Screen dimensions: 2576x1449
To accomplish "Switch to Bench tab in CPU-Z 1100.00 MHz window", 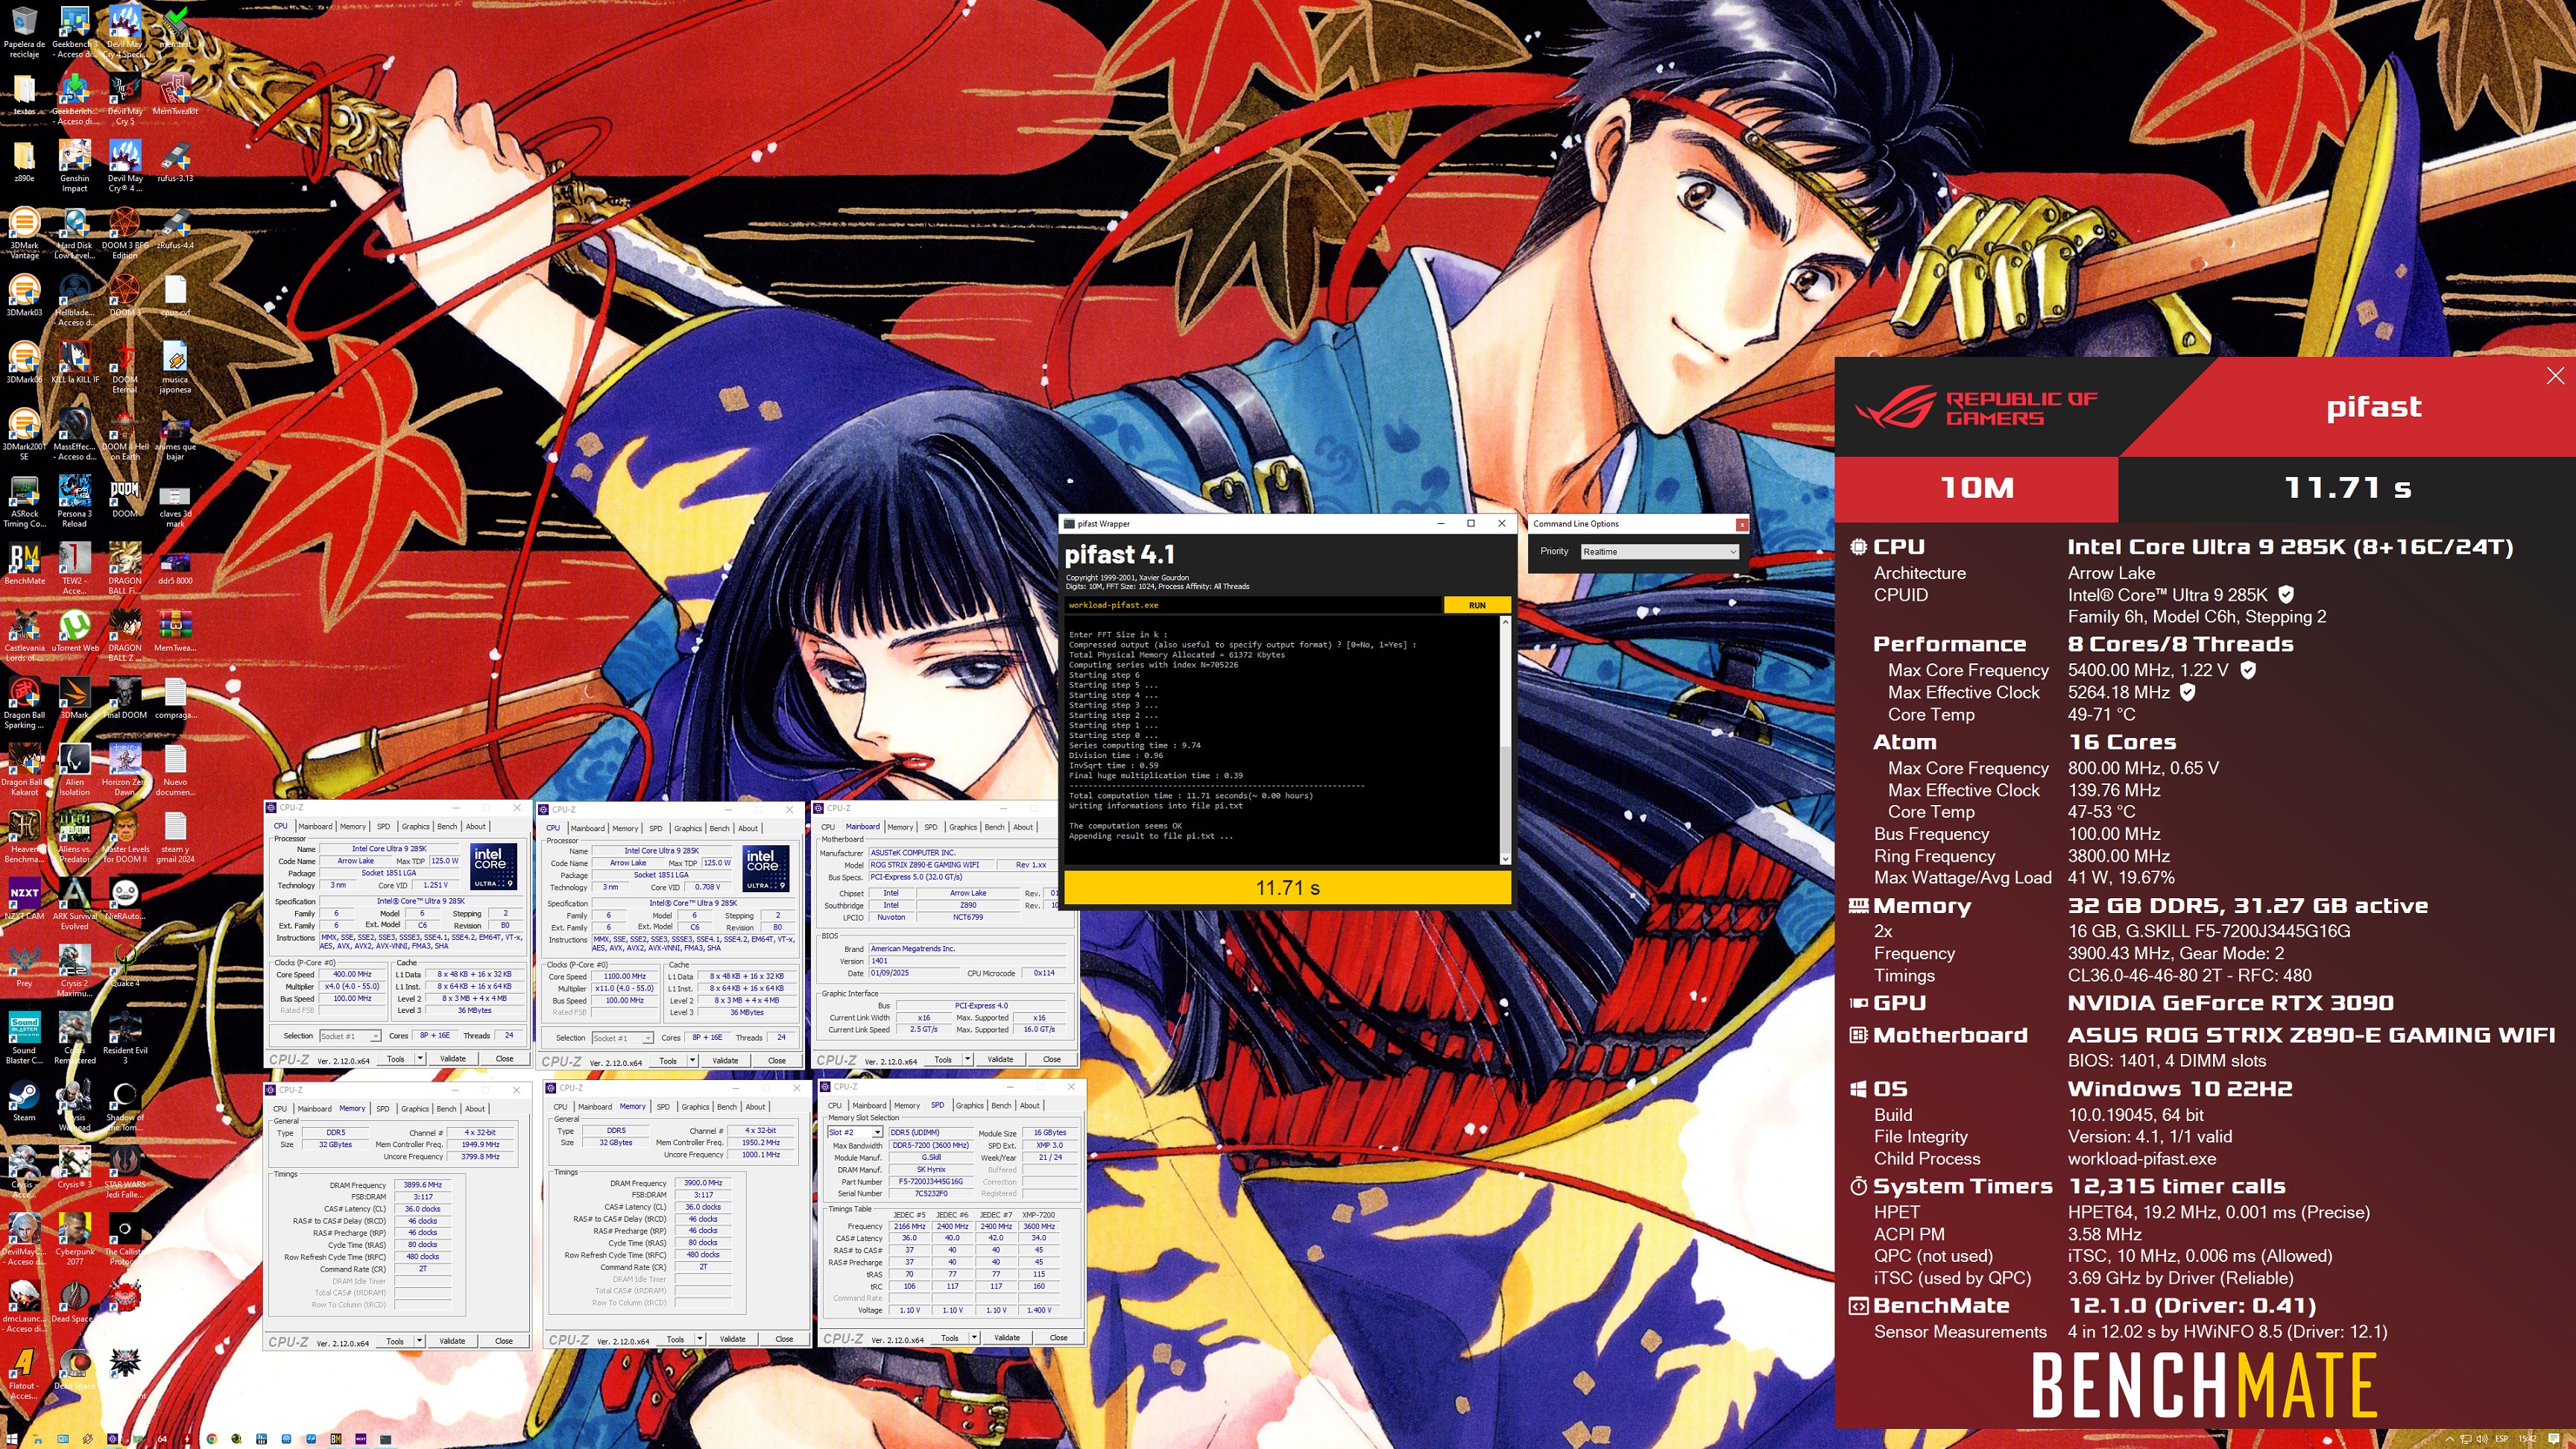I will [719, 828].
